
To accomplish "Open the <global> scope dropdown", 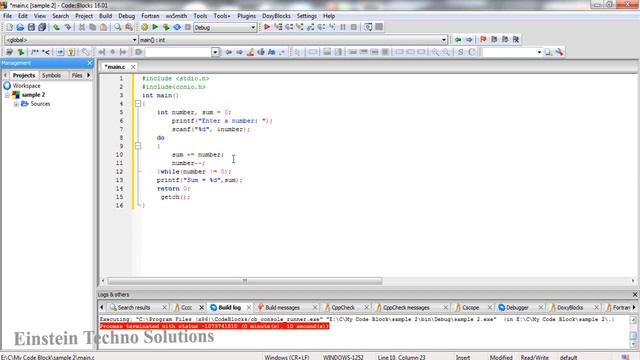I will pos(134,40).
